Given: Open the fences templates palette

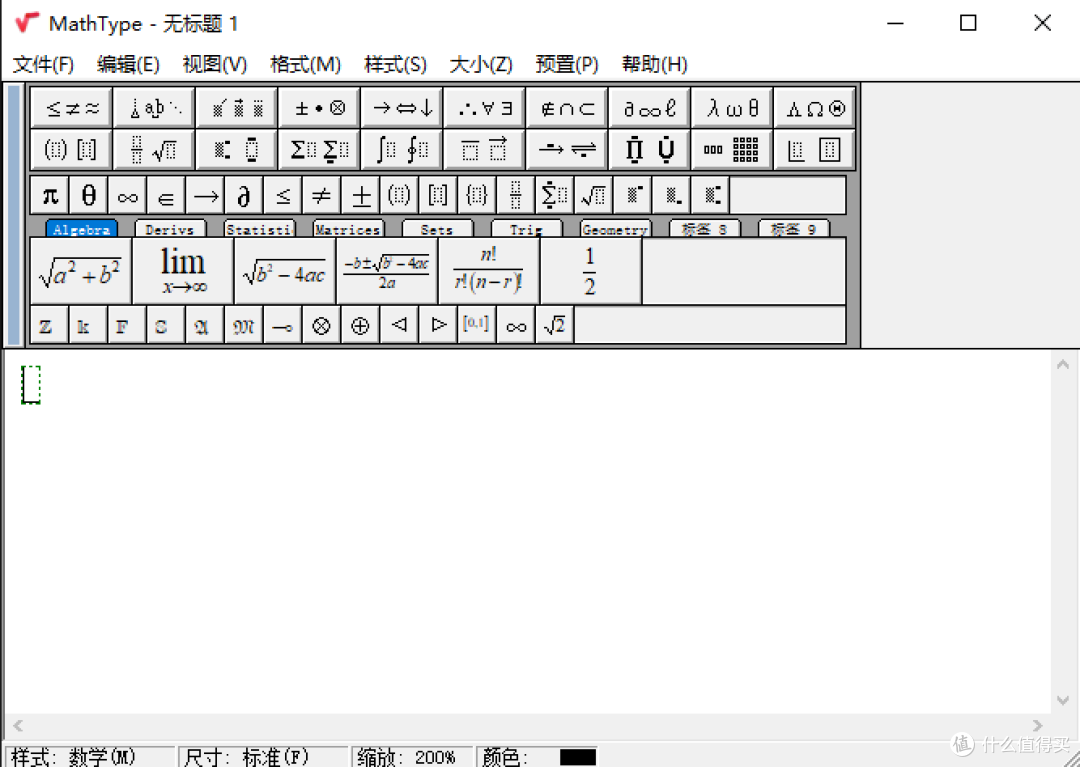Looking at the screenshot, I should click(70, 148).
